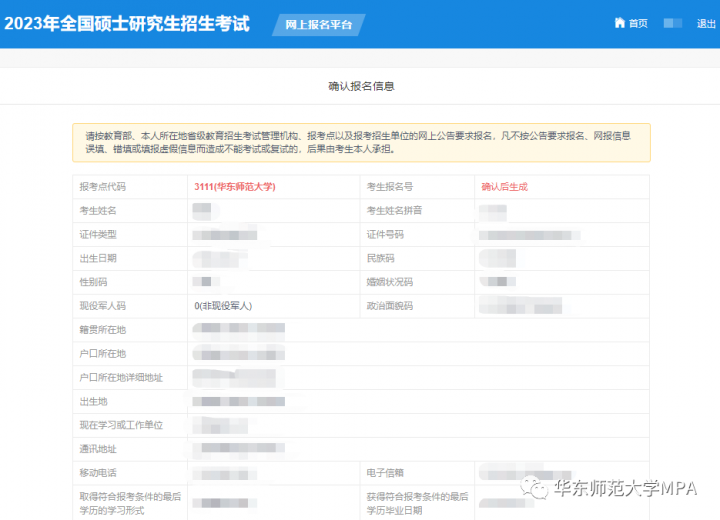Click the 出生日期 label
Viewport: 720px width, 520px height.
click(x=98, y=258)
